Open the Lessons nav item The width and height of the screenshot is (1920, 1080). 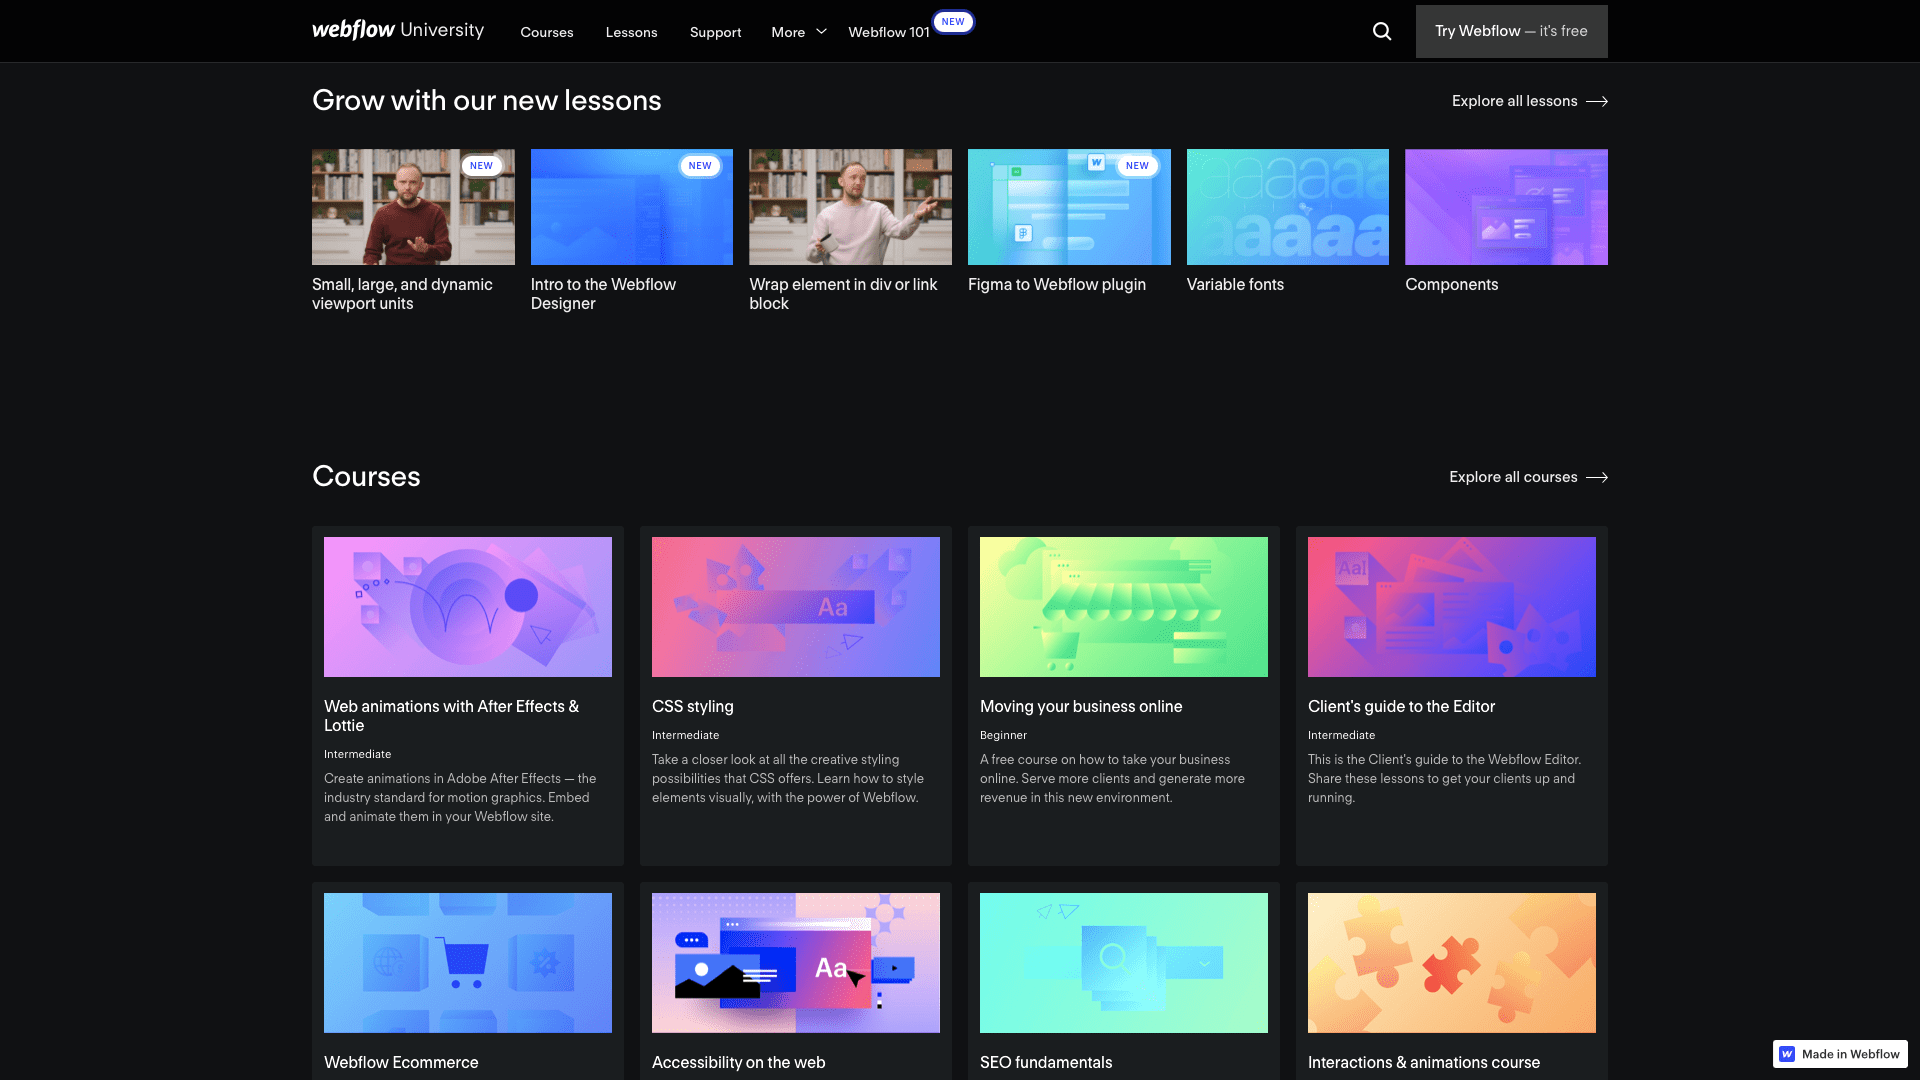click(x=631, y=32)
